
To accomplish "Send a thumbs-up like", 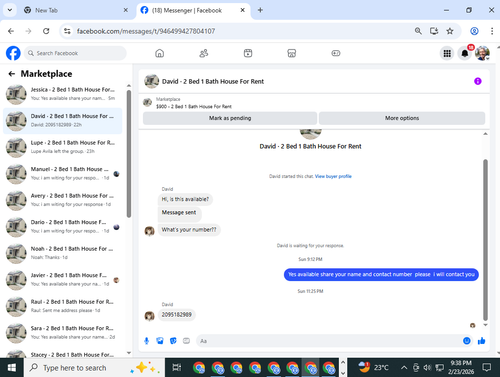I will 481,341.
